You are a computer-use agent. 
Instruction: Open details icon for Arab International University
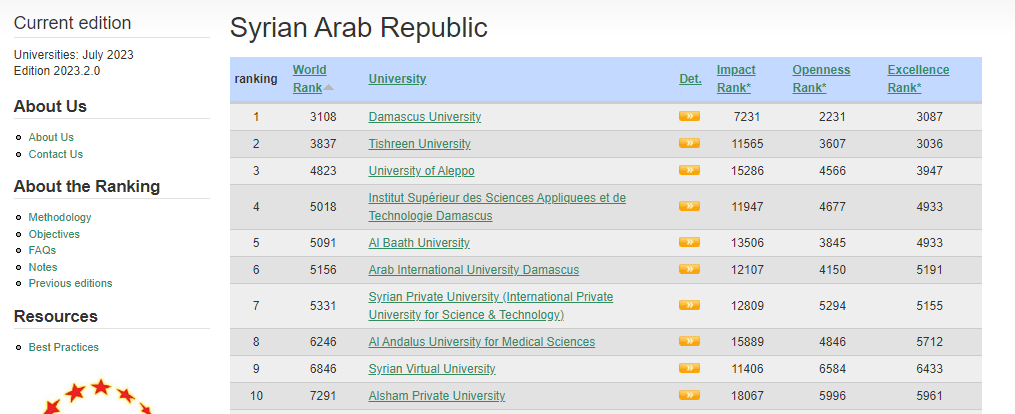pyautogui.click(x=689, y=269)
